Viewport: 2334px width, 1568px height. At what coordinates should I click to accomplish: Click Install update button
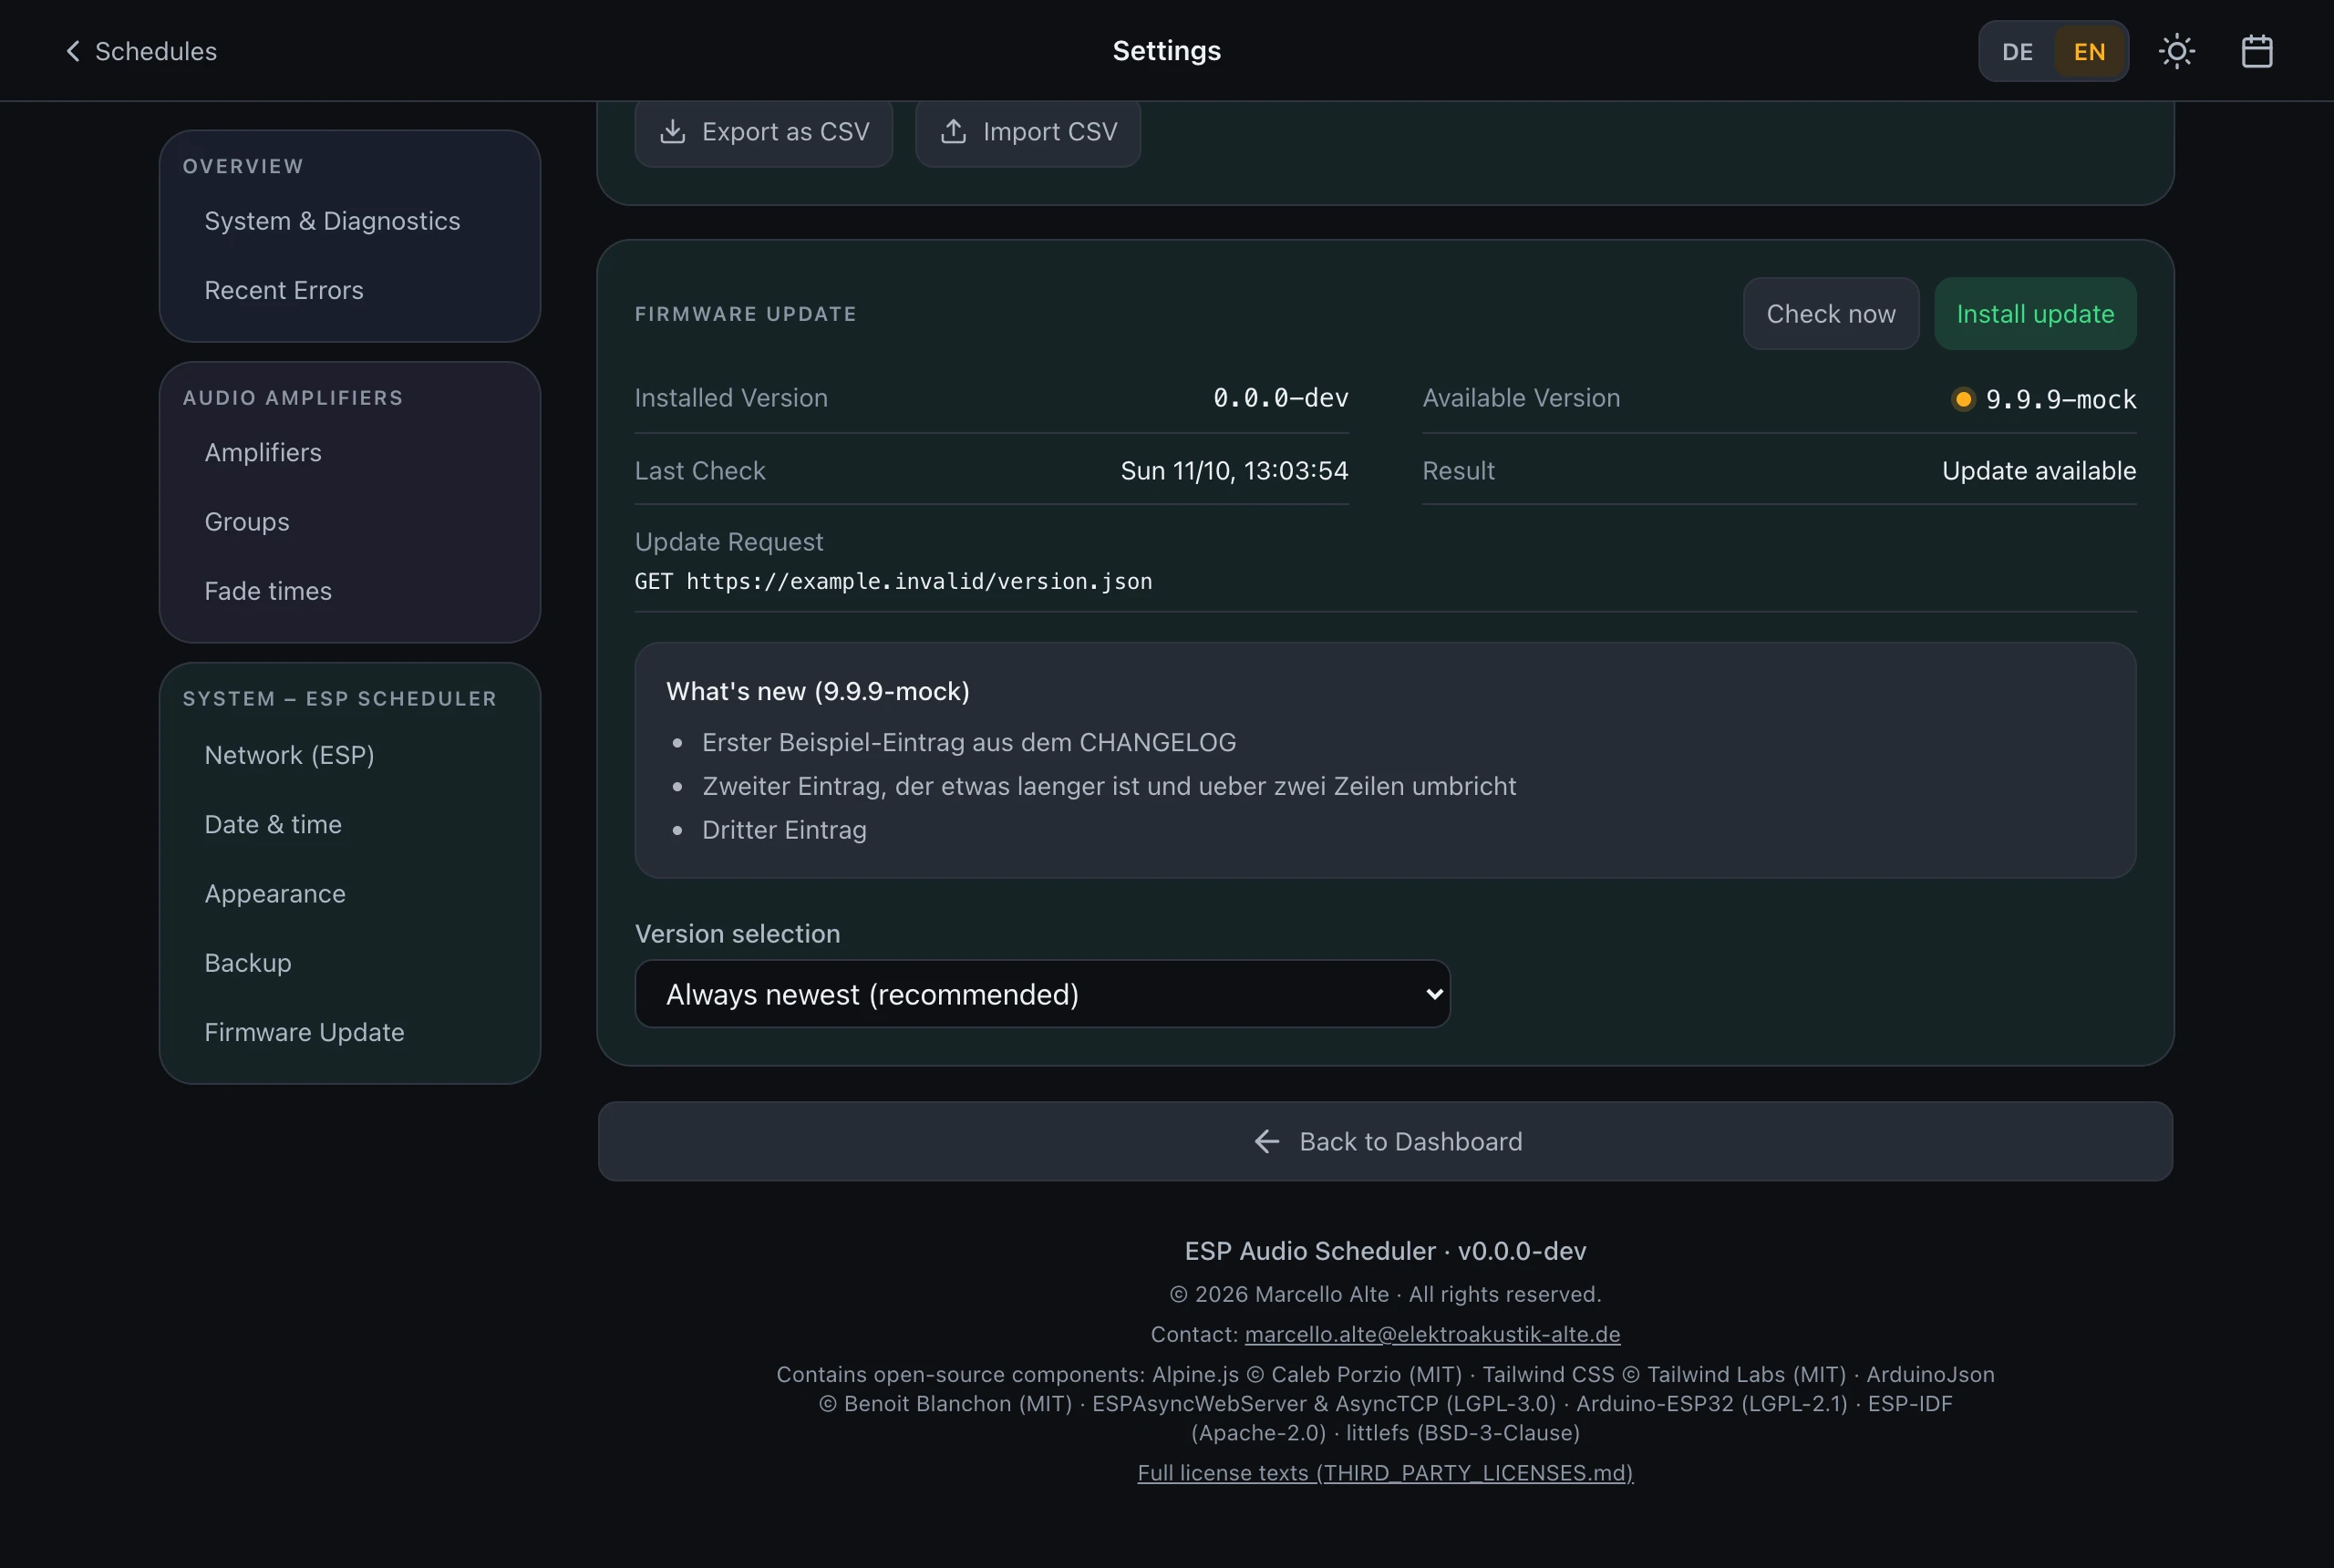click(x=2035, y=314)
